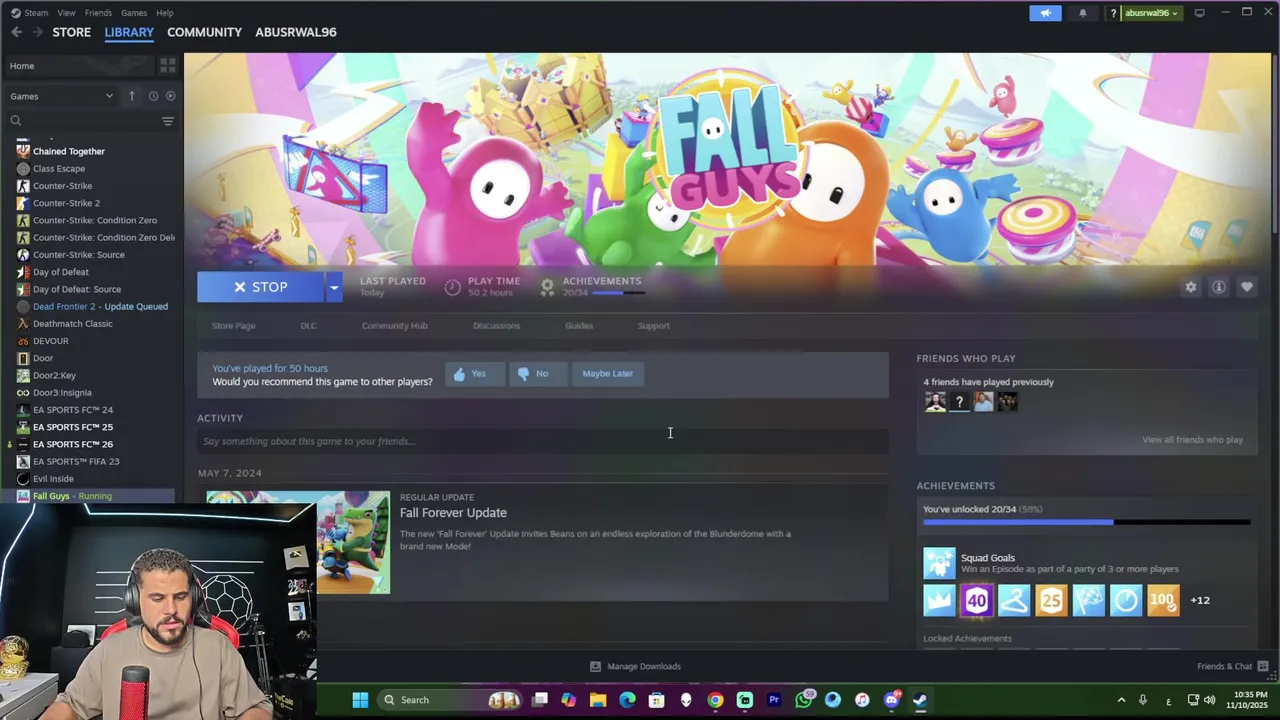Open the Fall Guys settings gear
This screenshot has height=720, width=1280.
click(1190, 287)
